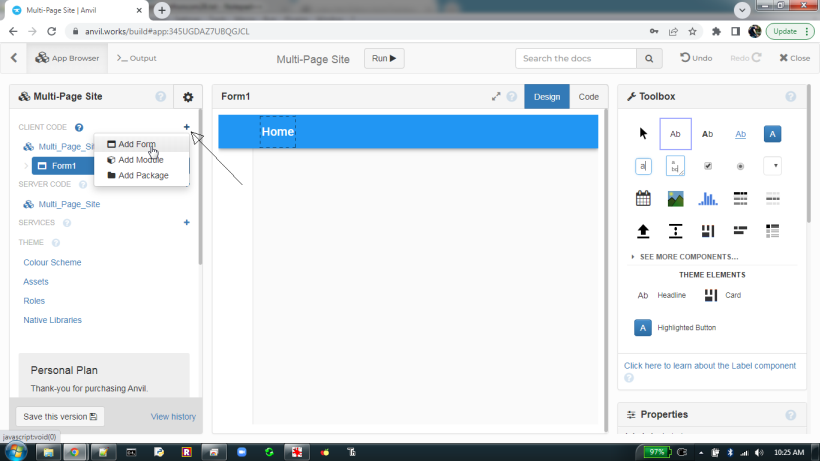Pick the Plot chart component

pos(708,198)
